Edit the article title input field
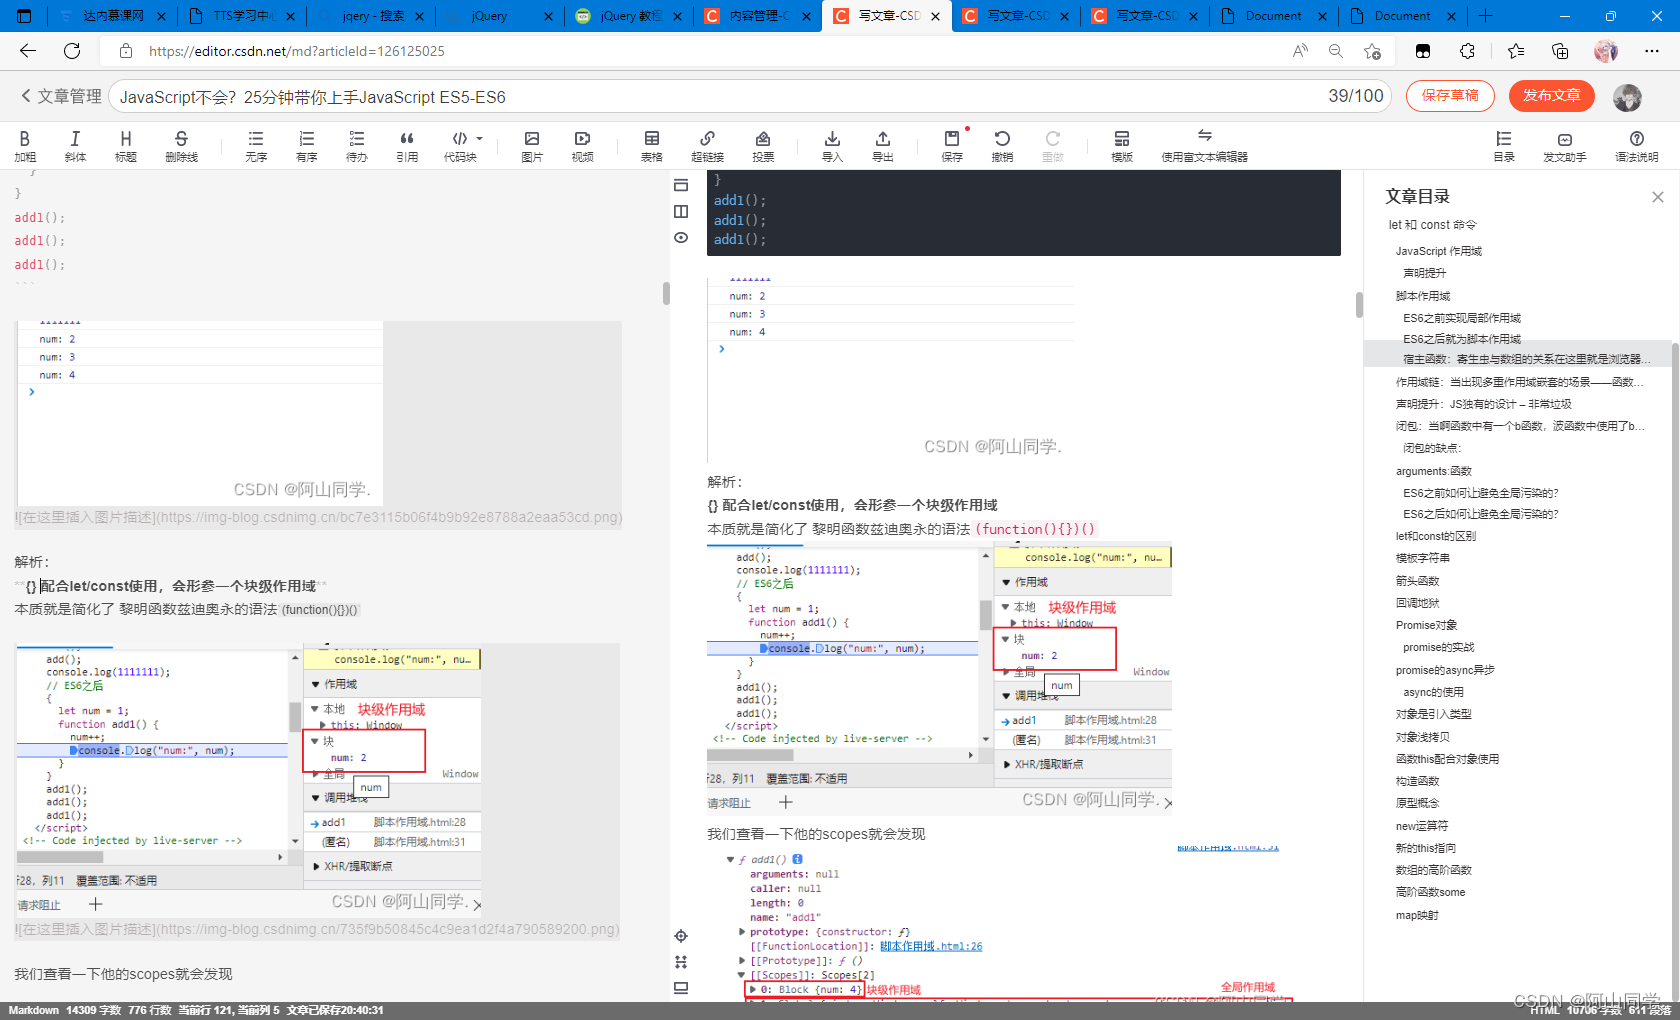Viewport: 1680px width, 1020px height. coord(750,96)
